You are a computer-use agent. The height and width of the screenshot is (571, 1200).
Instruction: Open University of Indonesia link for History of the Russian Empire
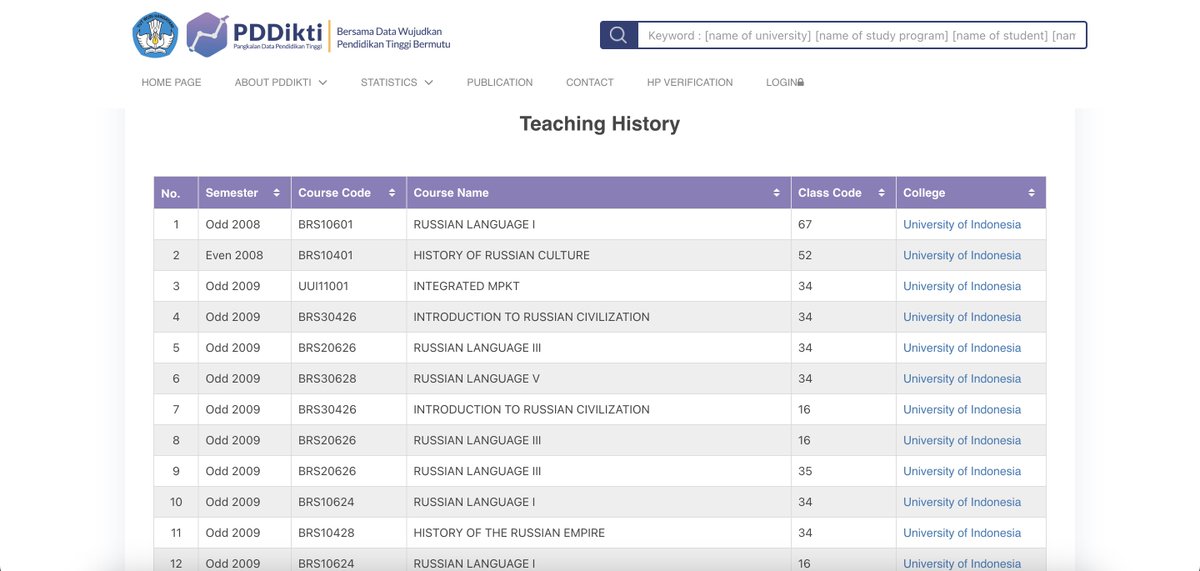coord(962,533)
